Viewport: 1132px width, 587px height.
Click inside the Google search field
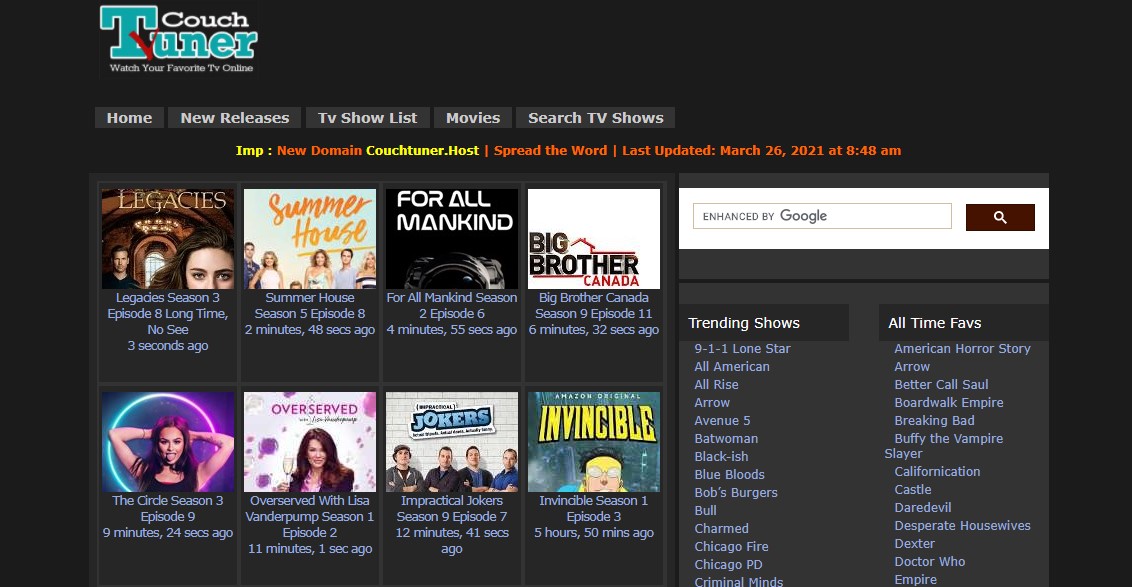point(822,216)
